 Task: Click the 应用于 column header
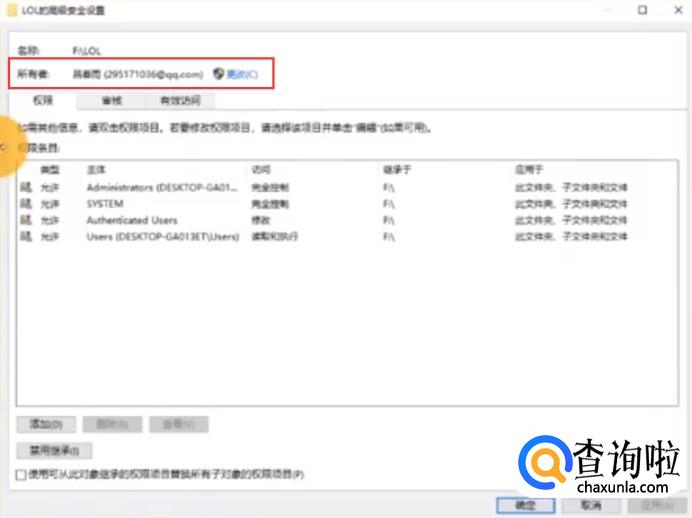tap(529, 170)
